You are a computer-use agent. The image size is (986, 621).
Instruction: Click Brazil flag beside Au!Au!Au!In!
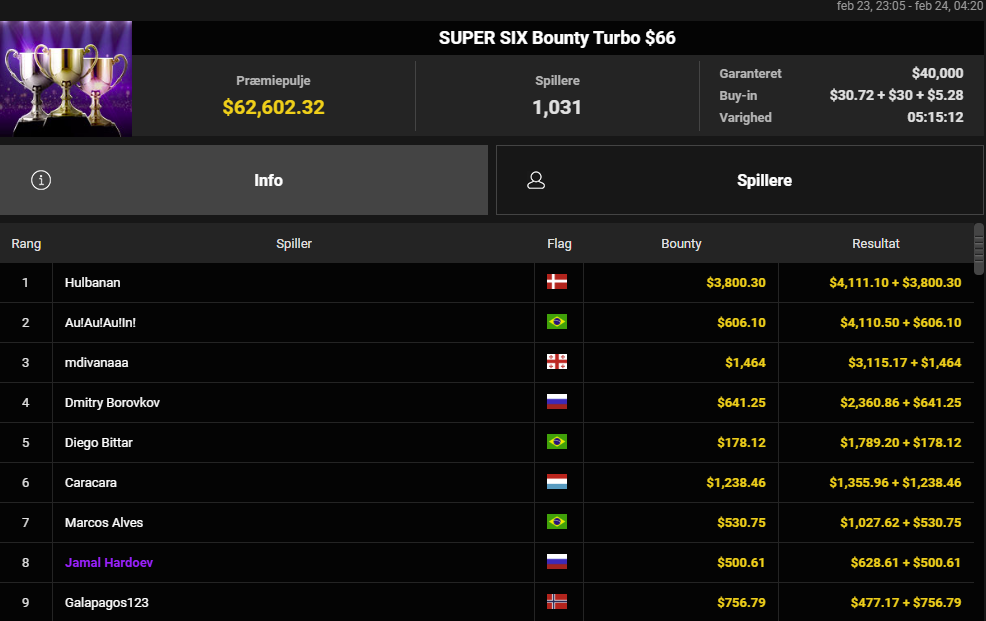[x=557, y=323]
